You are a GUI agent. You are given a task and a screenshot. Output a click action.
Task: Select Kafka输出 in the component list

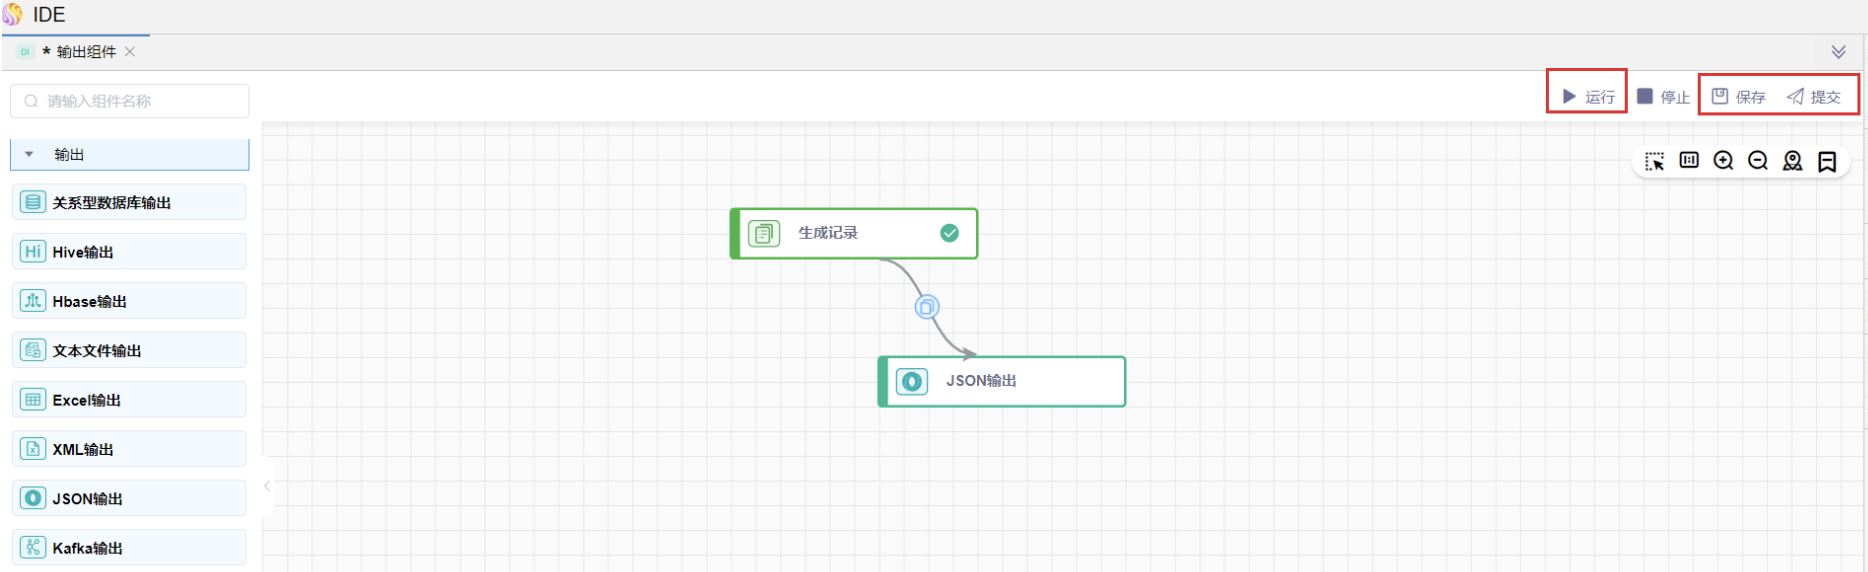click(x=129, y=548)
